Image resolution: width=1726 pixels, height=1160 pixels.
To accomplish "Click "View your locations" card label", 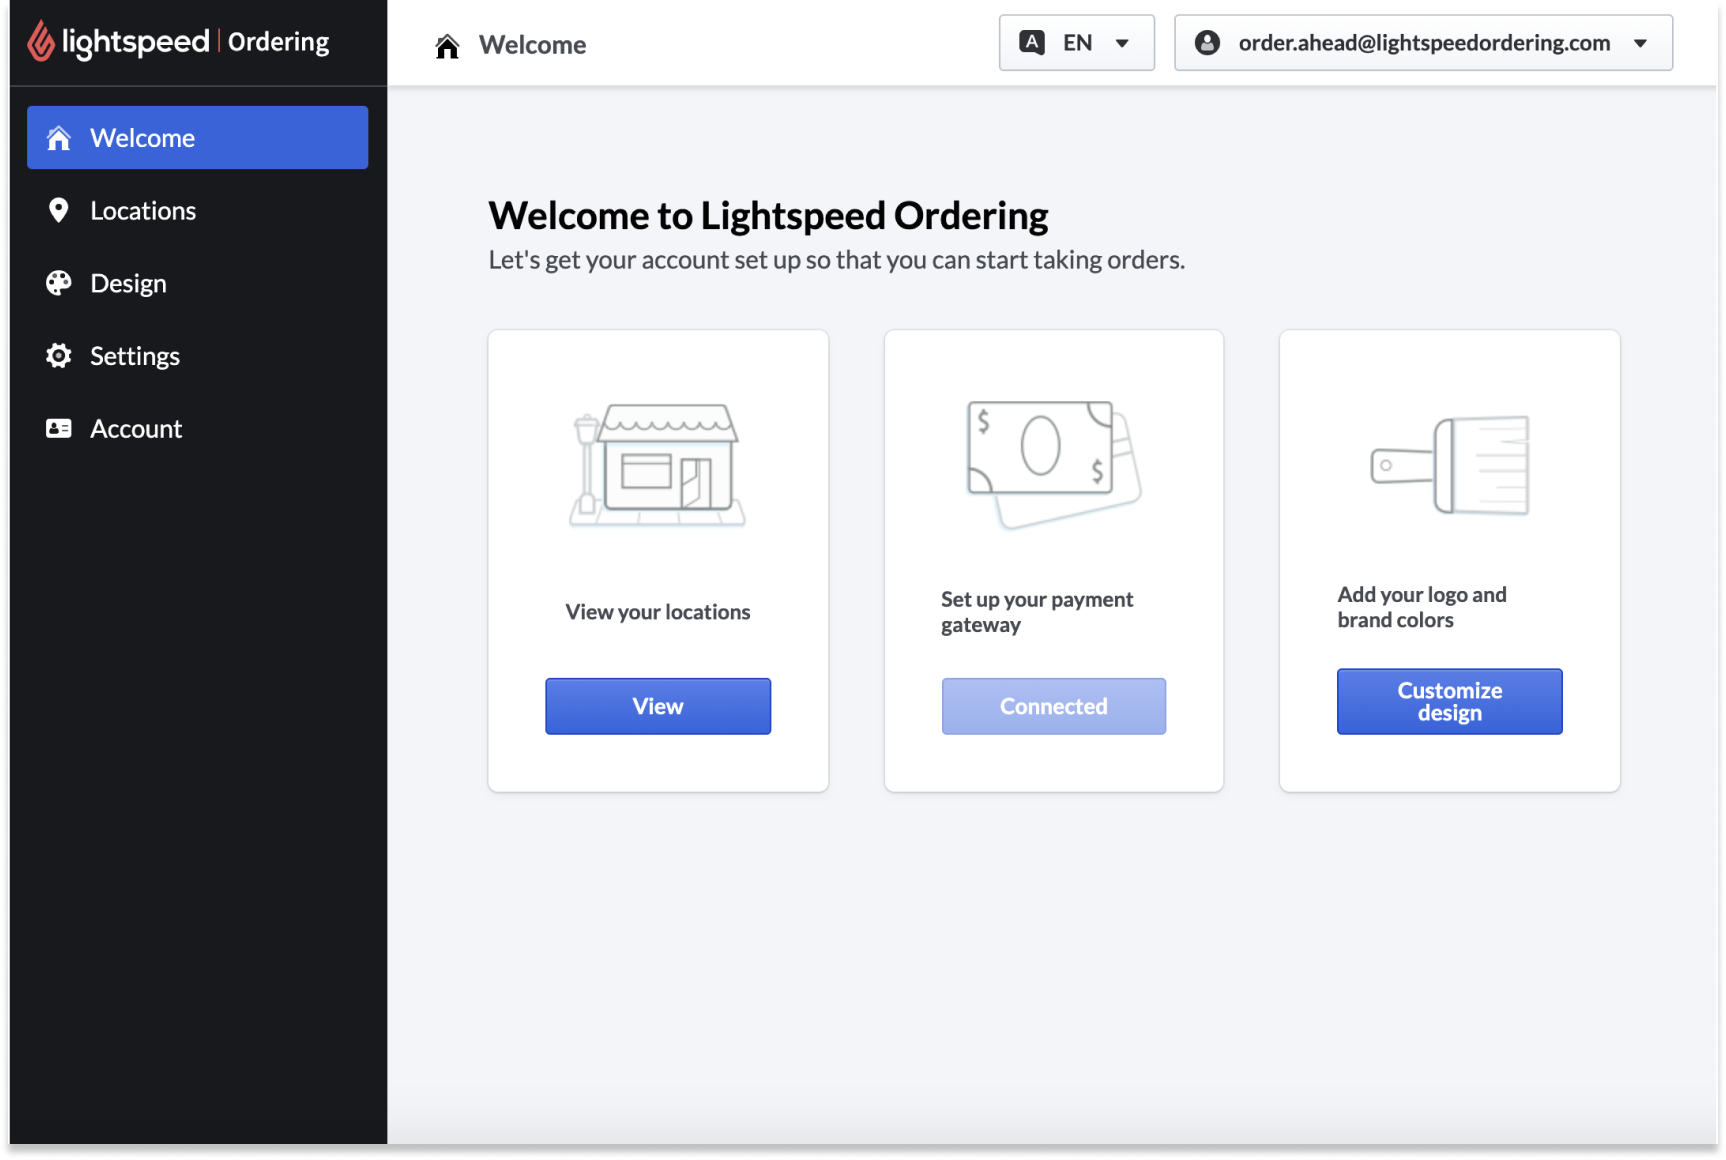I will (658, 612).
